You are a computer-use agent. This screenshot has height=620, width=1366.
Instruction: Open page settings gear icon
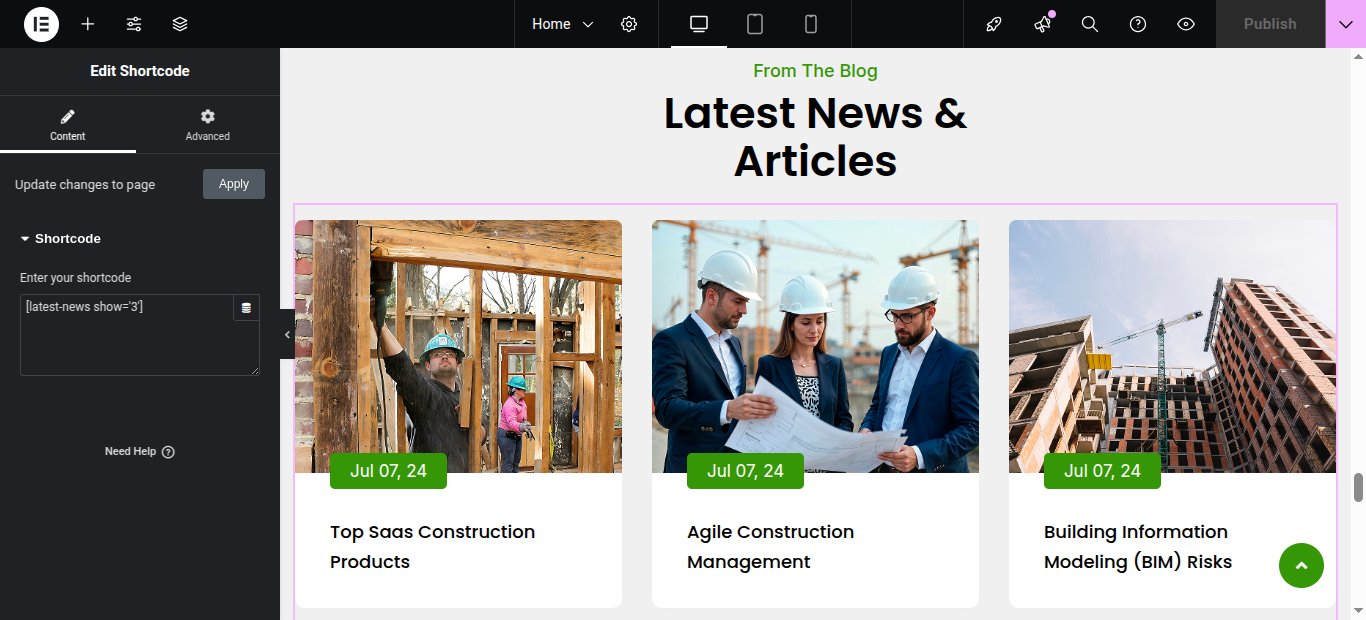(629, 24)
